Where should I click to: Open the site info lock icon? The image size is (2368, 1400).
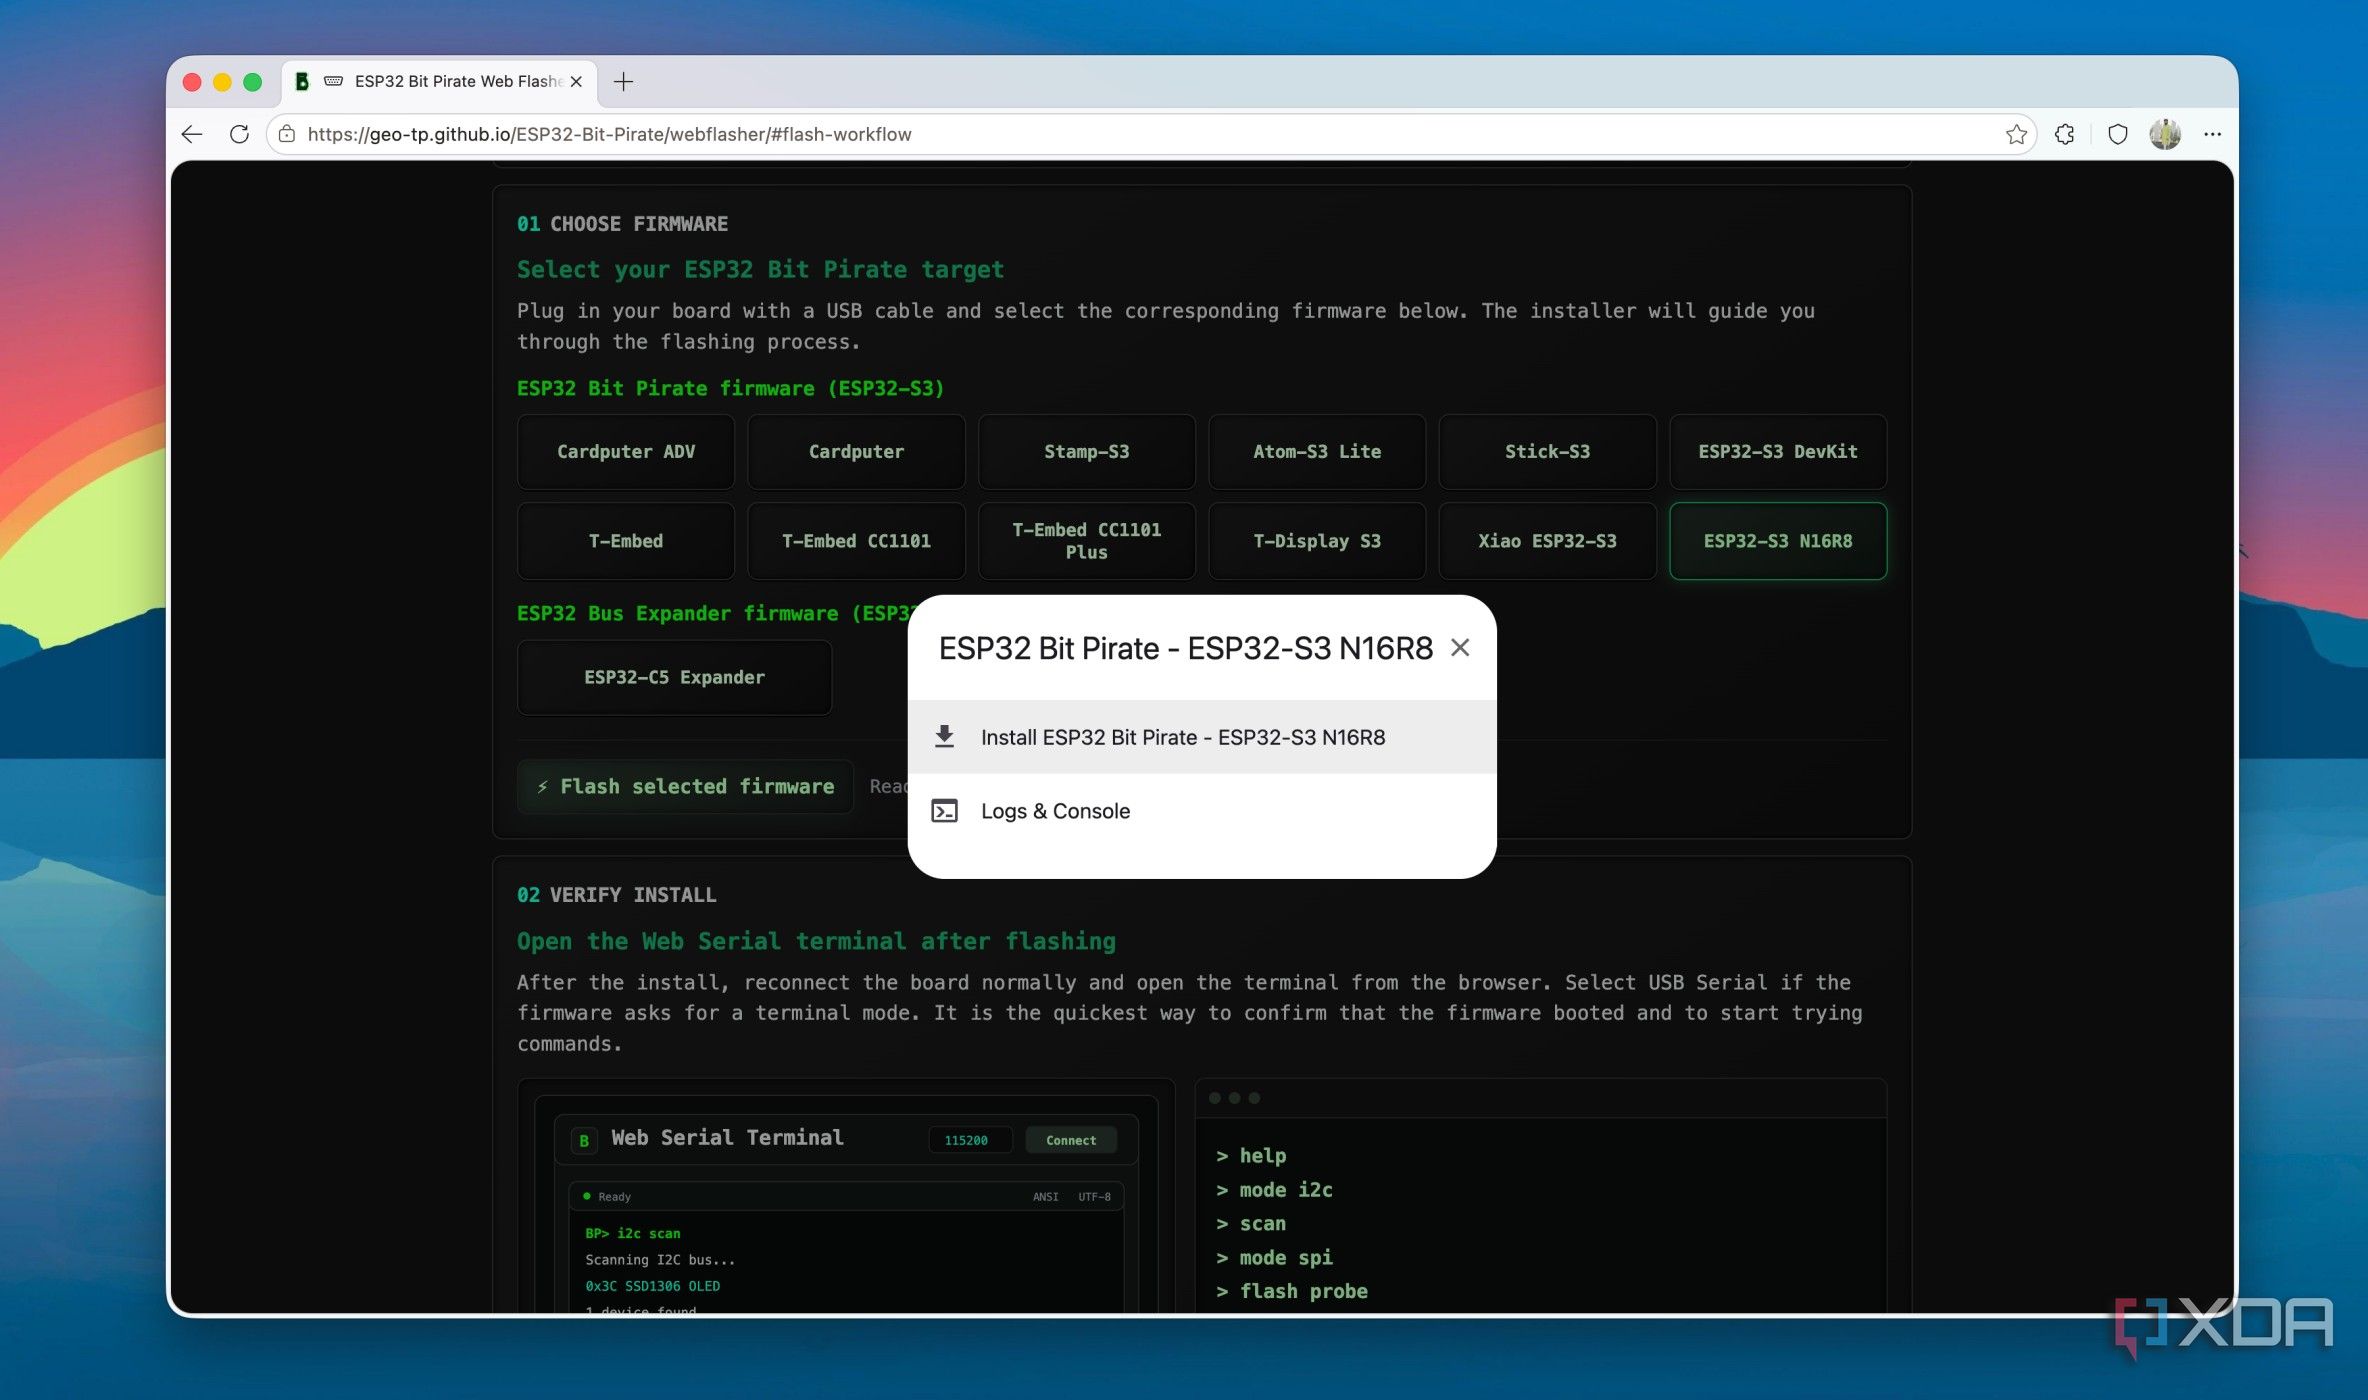(287, 134)
